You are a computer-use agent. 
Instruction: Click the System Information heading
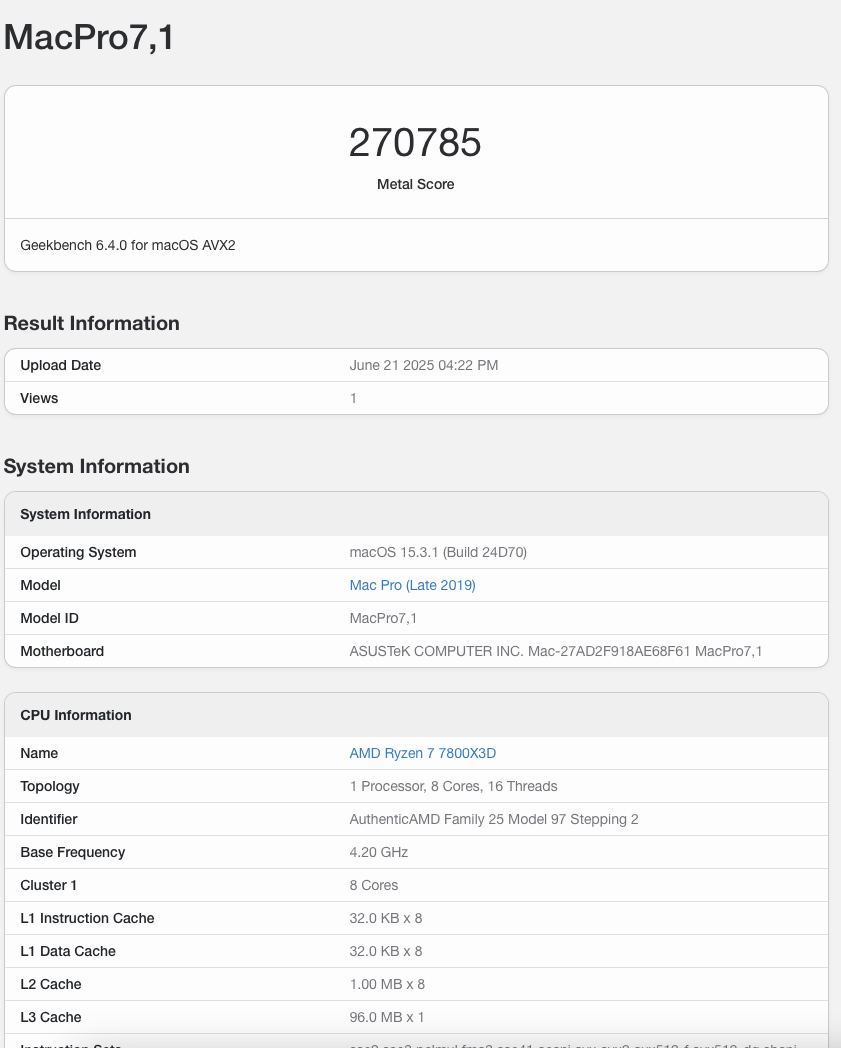[97, 466]
